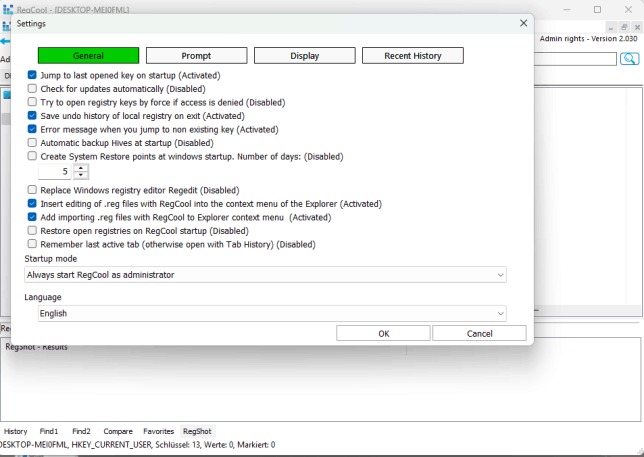Click the number of days input field
Image resolution: width=644 pixels, height=457 pixels.
55,172
